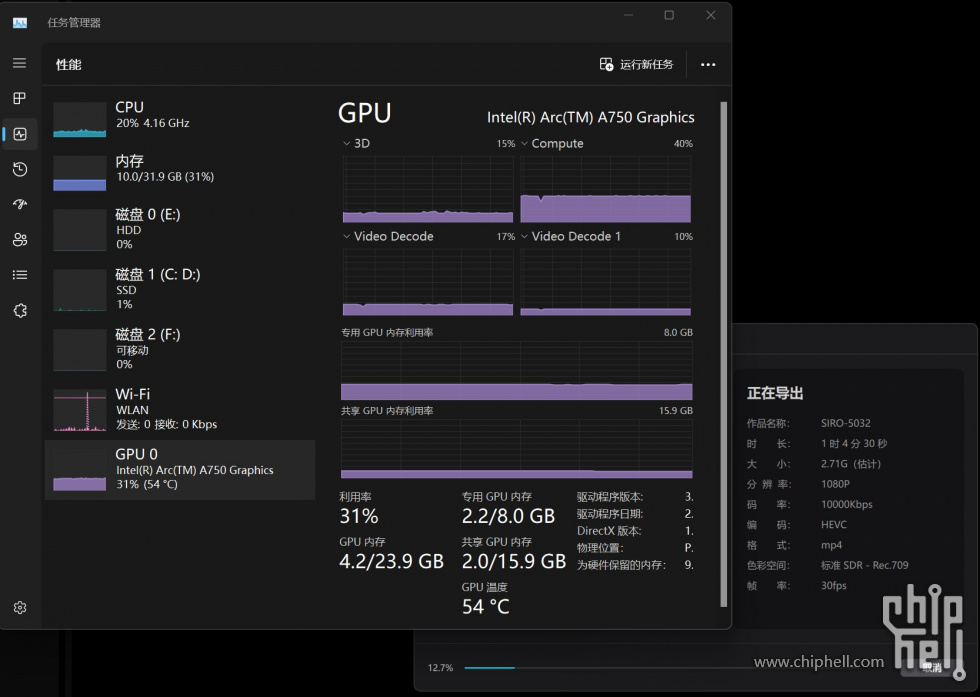Open the Compute engine dropdown chevron
This screenshot has width=980, height=697.
click(524, 144)
